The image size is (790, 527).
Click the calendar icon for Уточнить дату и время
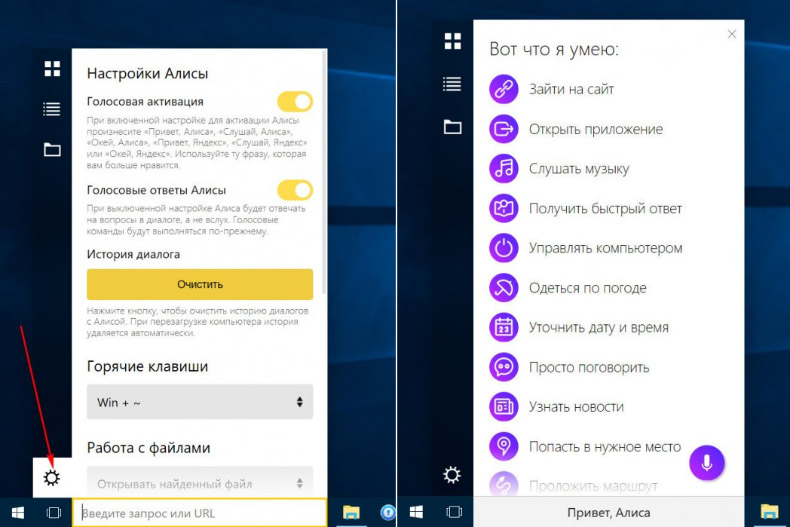click(x=504, y=327)
